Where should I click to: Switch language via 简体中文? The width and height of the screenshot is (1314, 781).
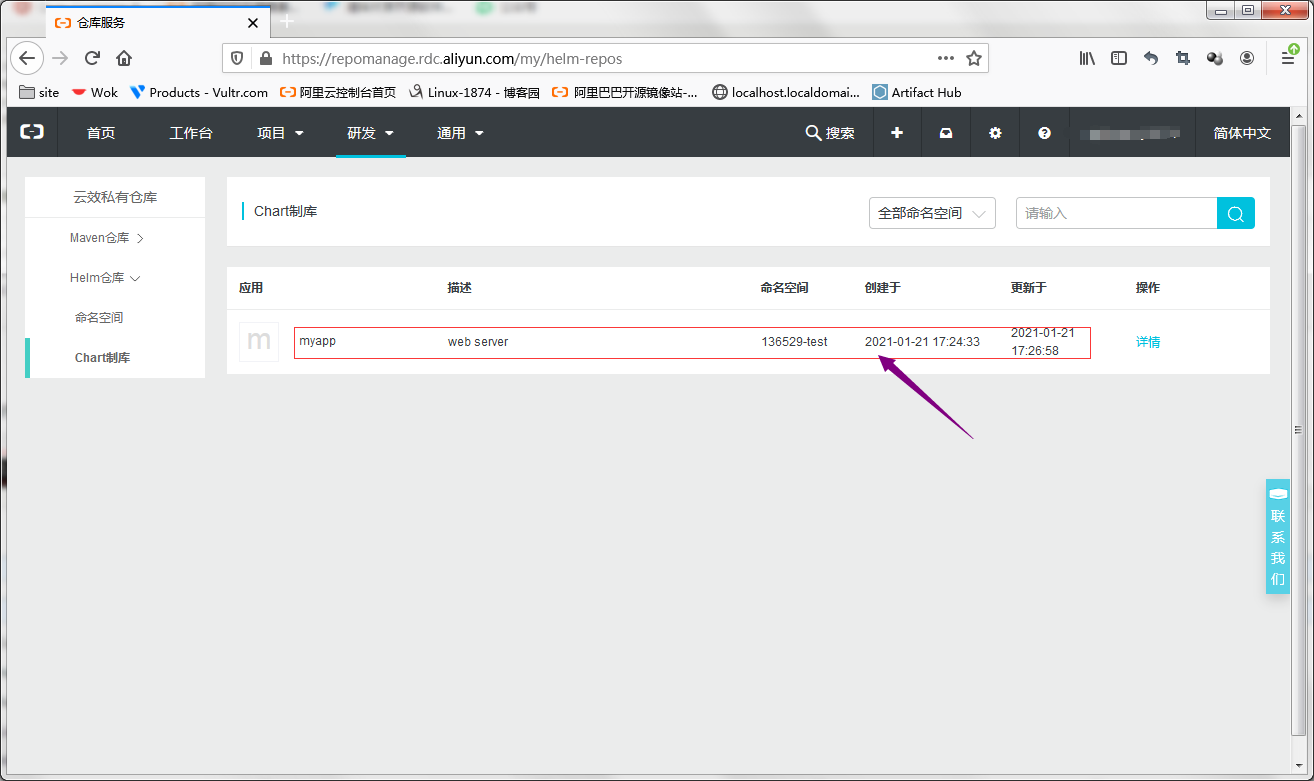pos(1242,132)
